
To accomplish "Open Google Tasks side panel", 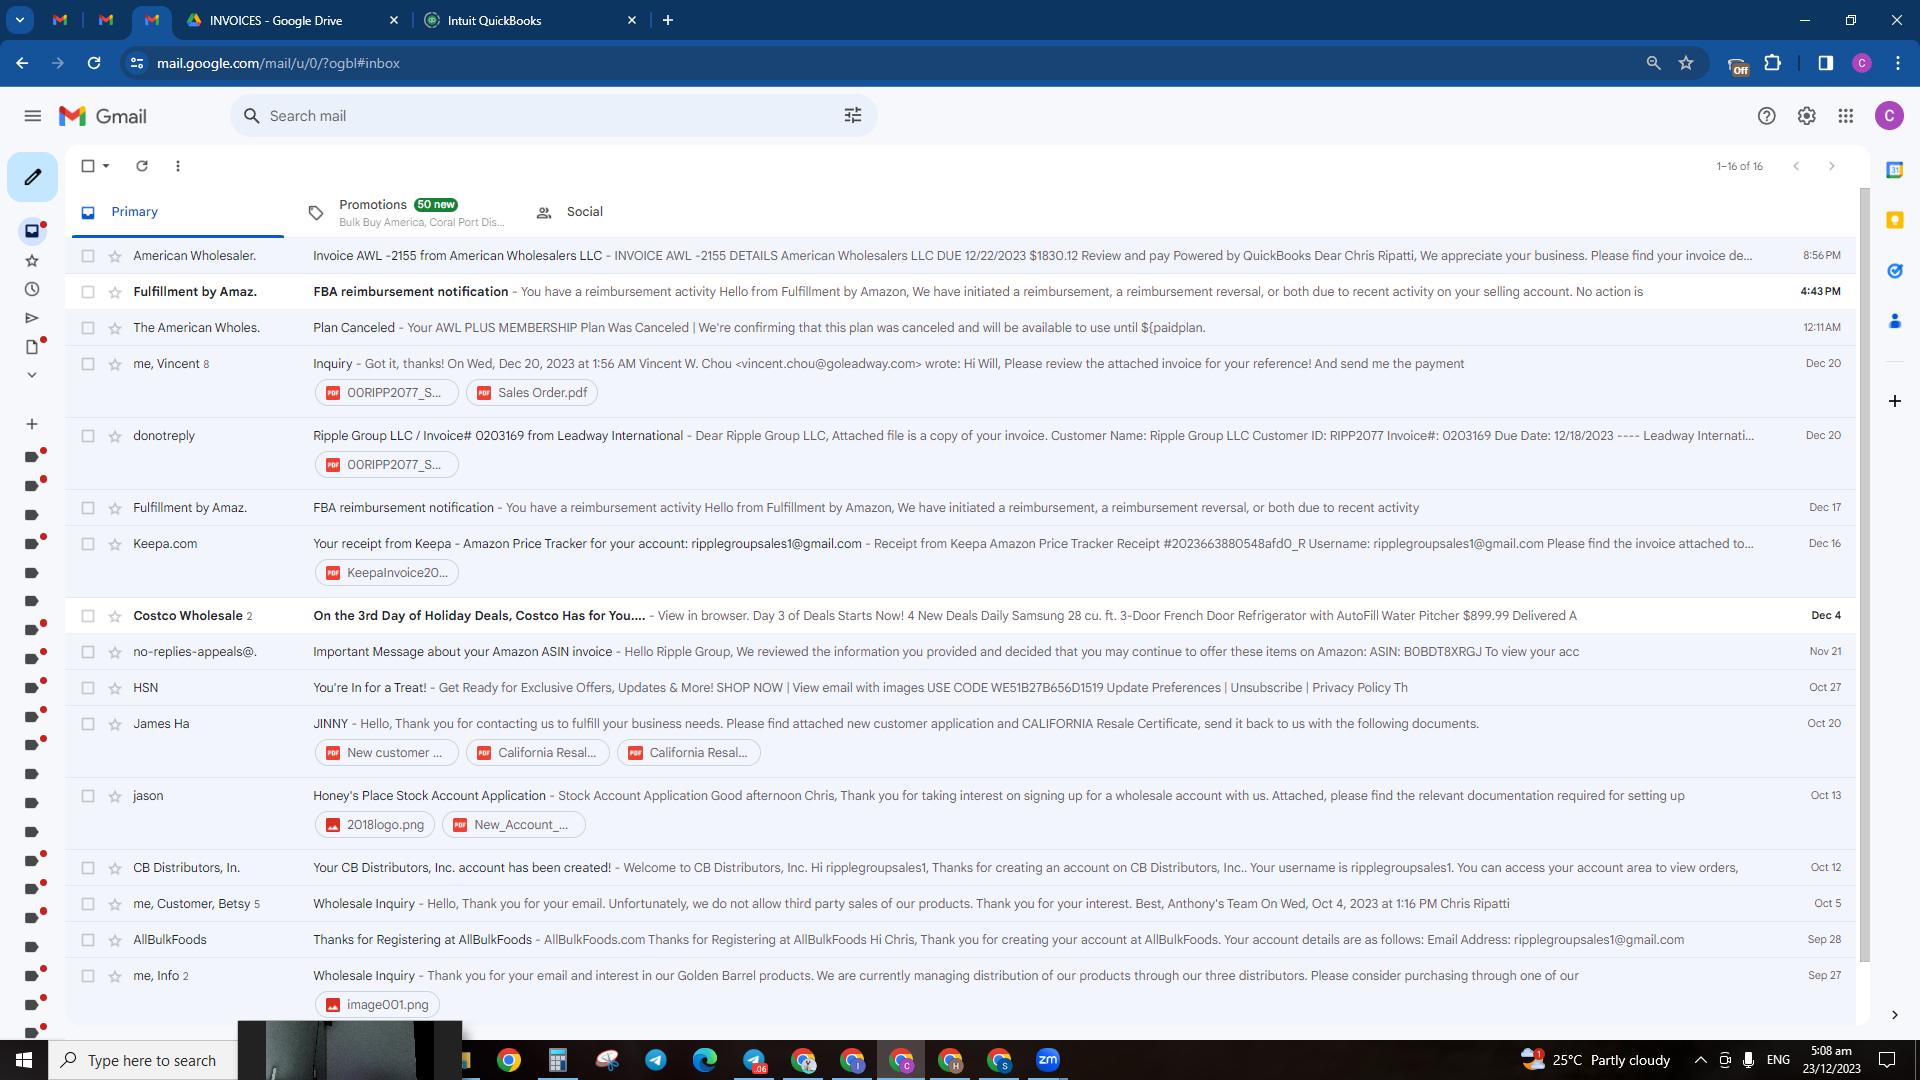I will pyautogui.click(x=1894, y=271).
